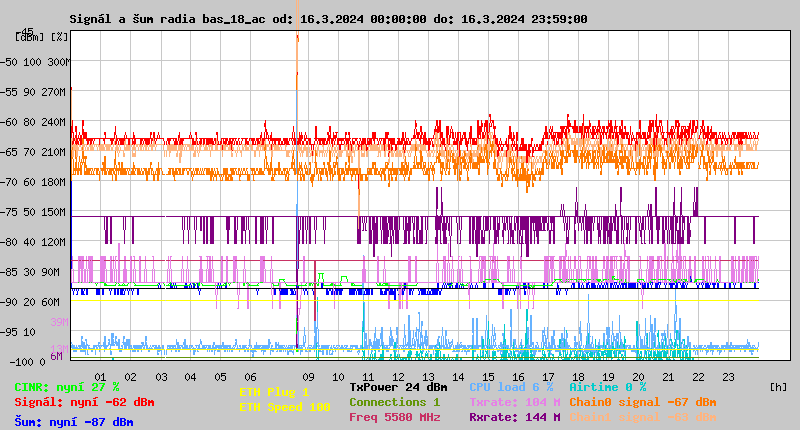Click the red Signál legend entry
Viewport: 800px width, 430px height.
[x=84, y=403]
